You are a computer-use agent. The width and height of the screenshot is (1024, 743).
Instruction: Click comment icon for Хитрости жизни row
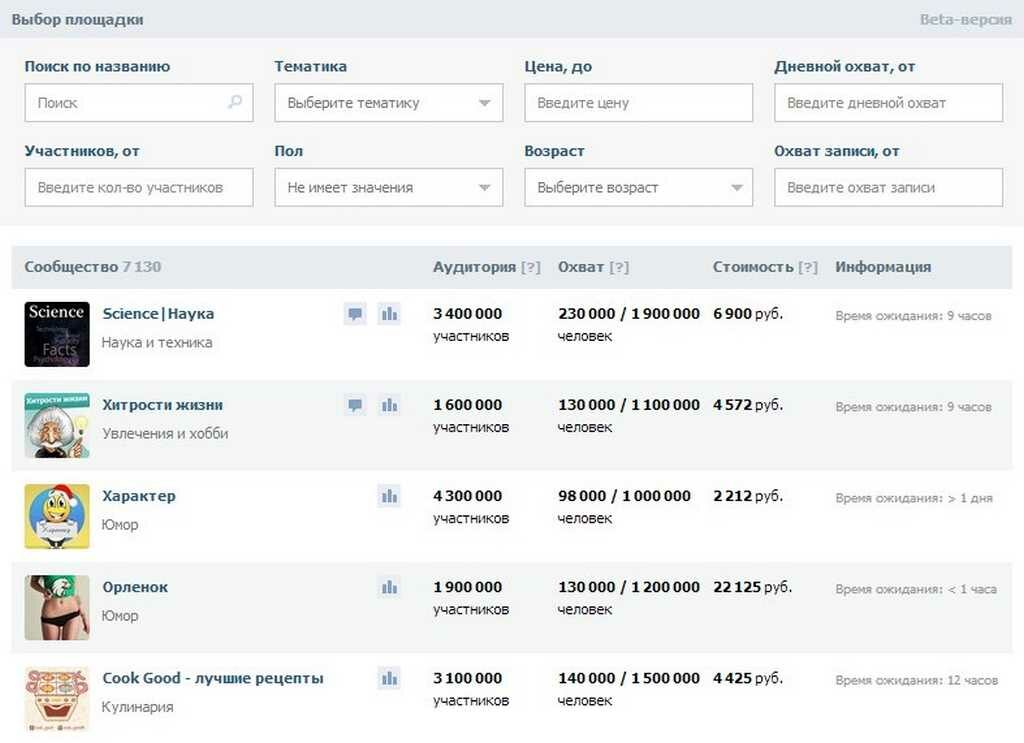point(355,405)
